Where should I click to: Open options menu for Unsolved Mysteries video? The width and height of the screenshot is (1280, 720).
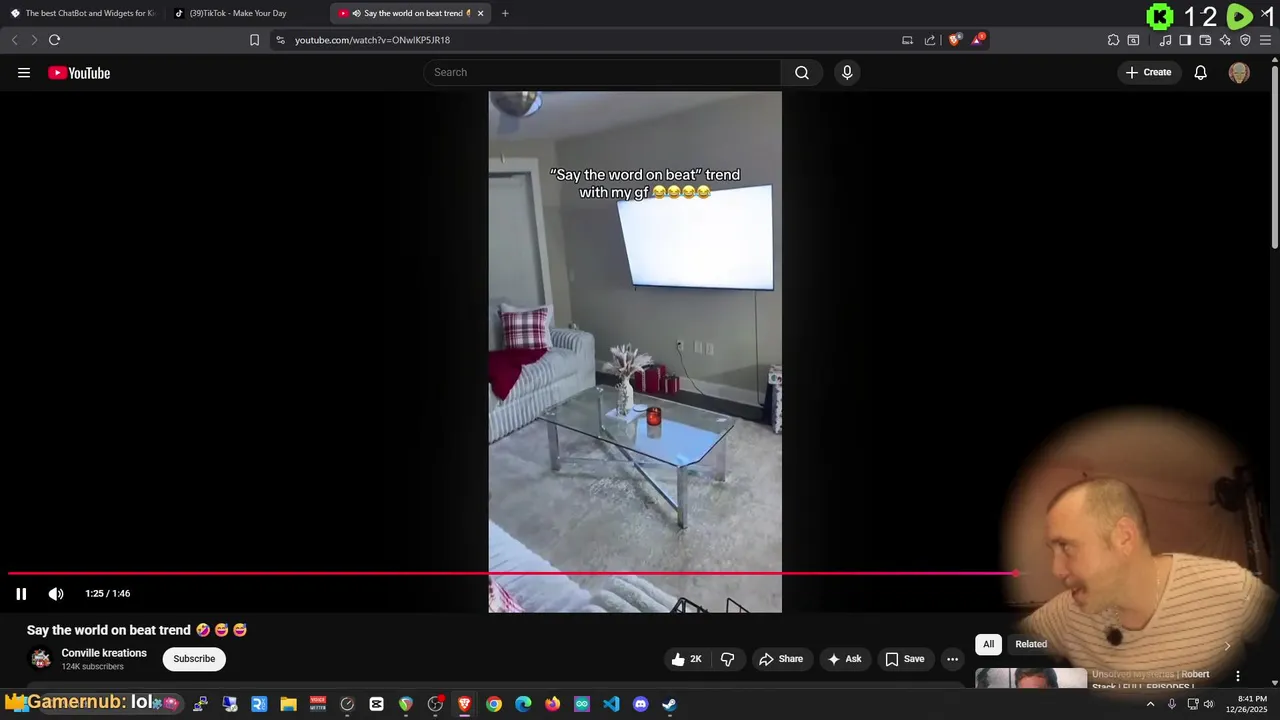tap(1238, 676)
